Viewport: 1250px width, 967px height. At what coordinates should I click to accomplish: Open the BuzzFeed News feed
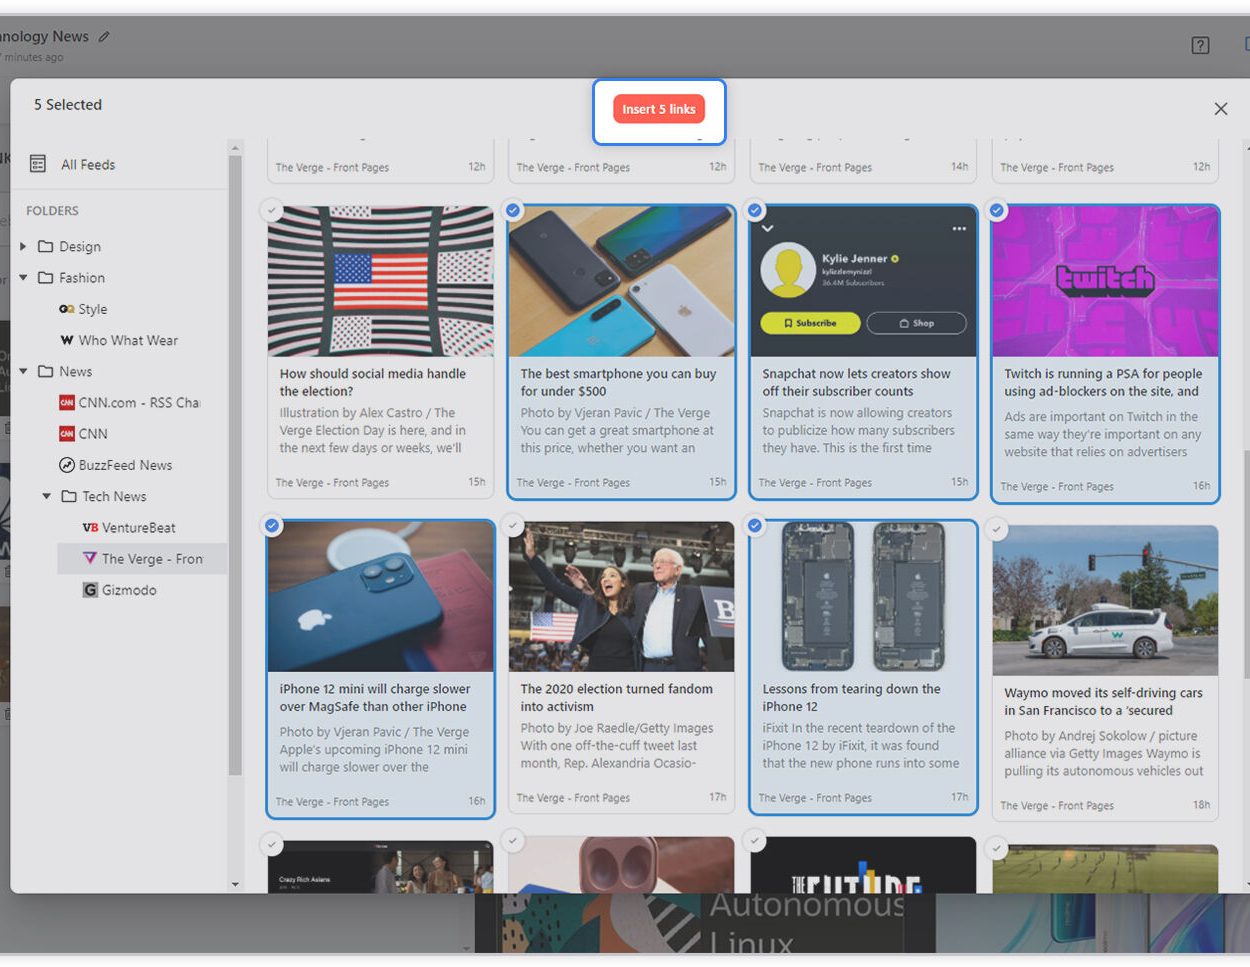click(126, 465)
